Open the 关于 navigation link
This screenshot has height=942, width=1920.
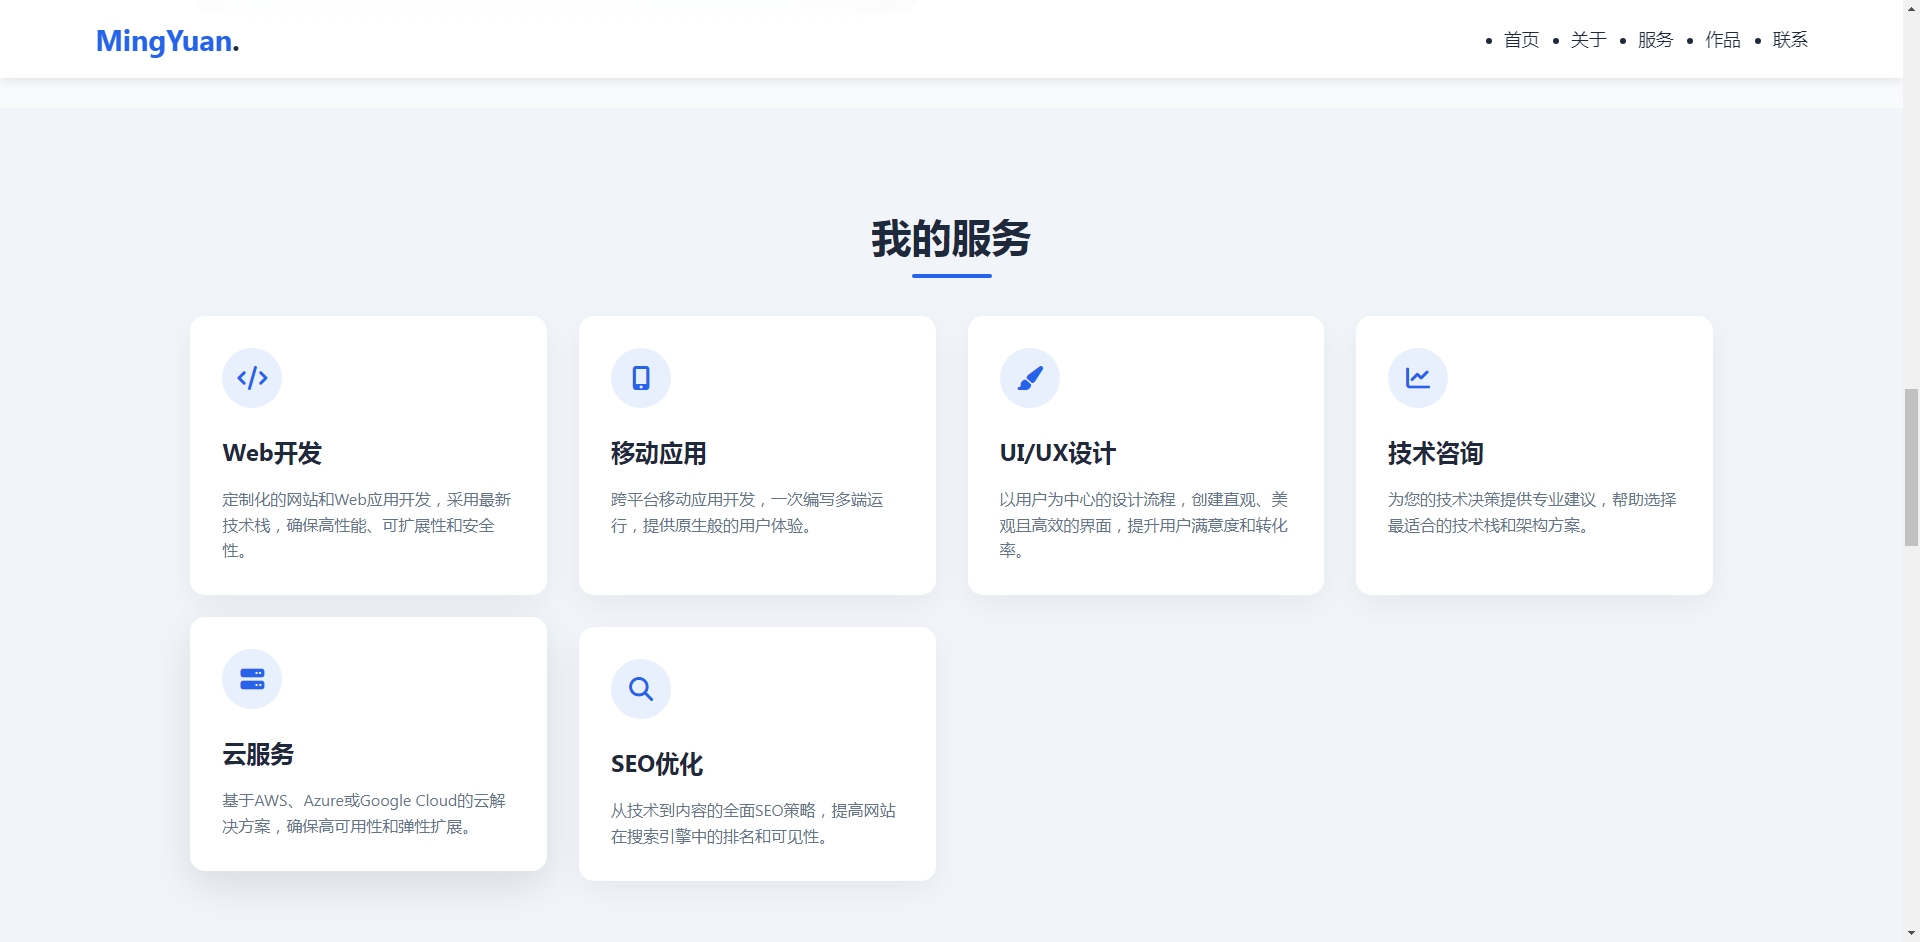(x=1588, y=40)
